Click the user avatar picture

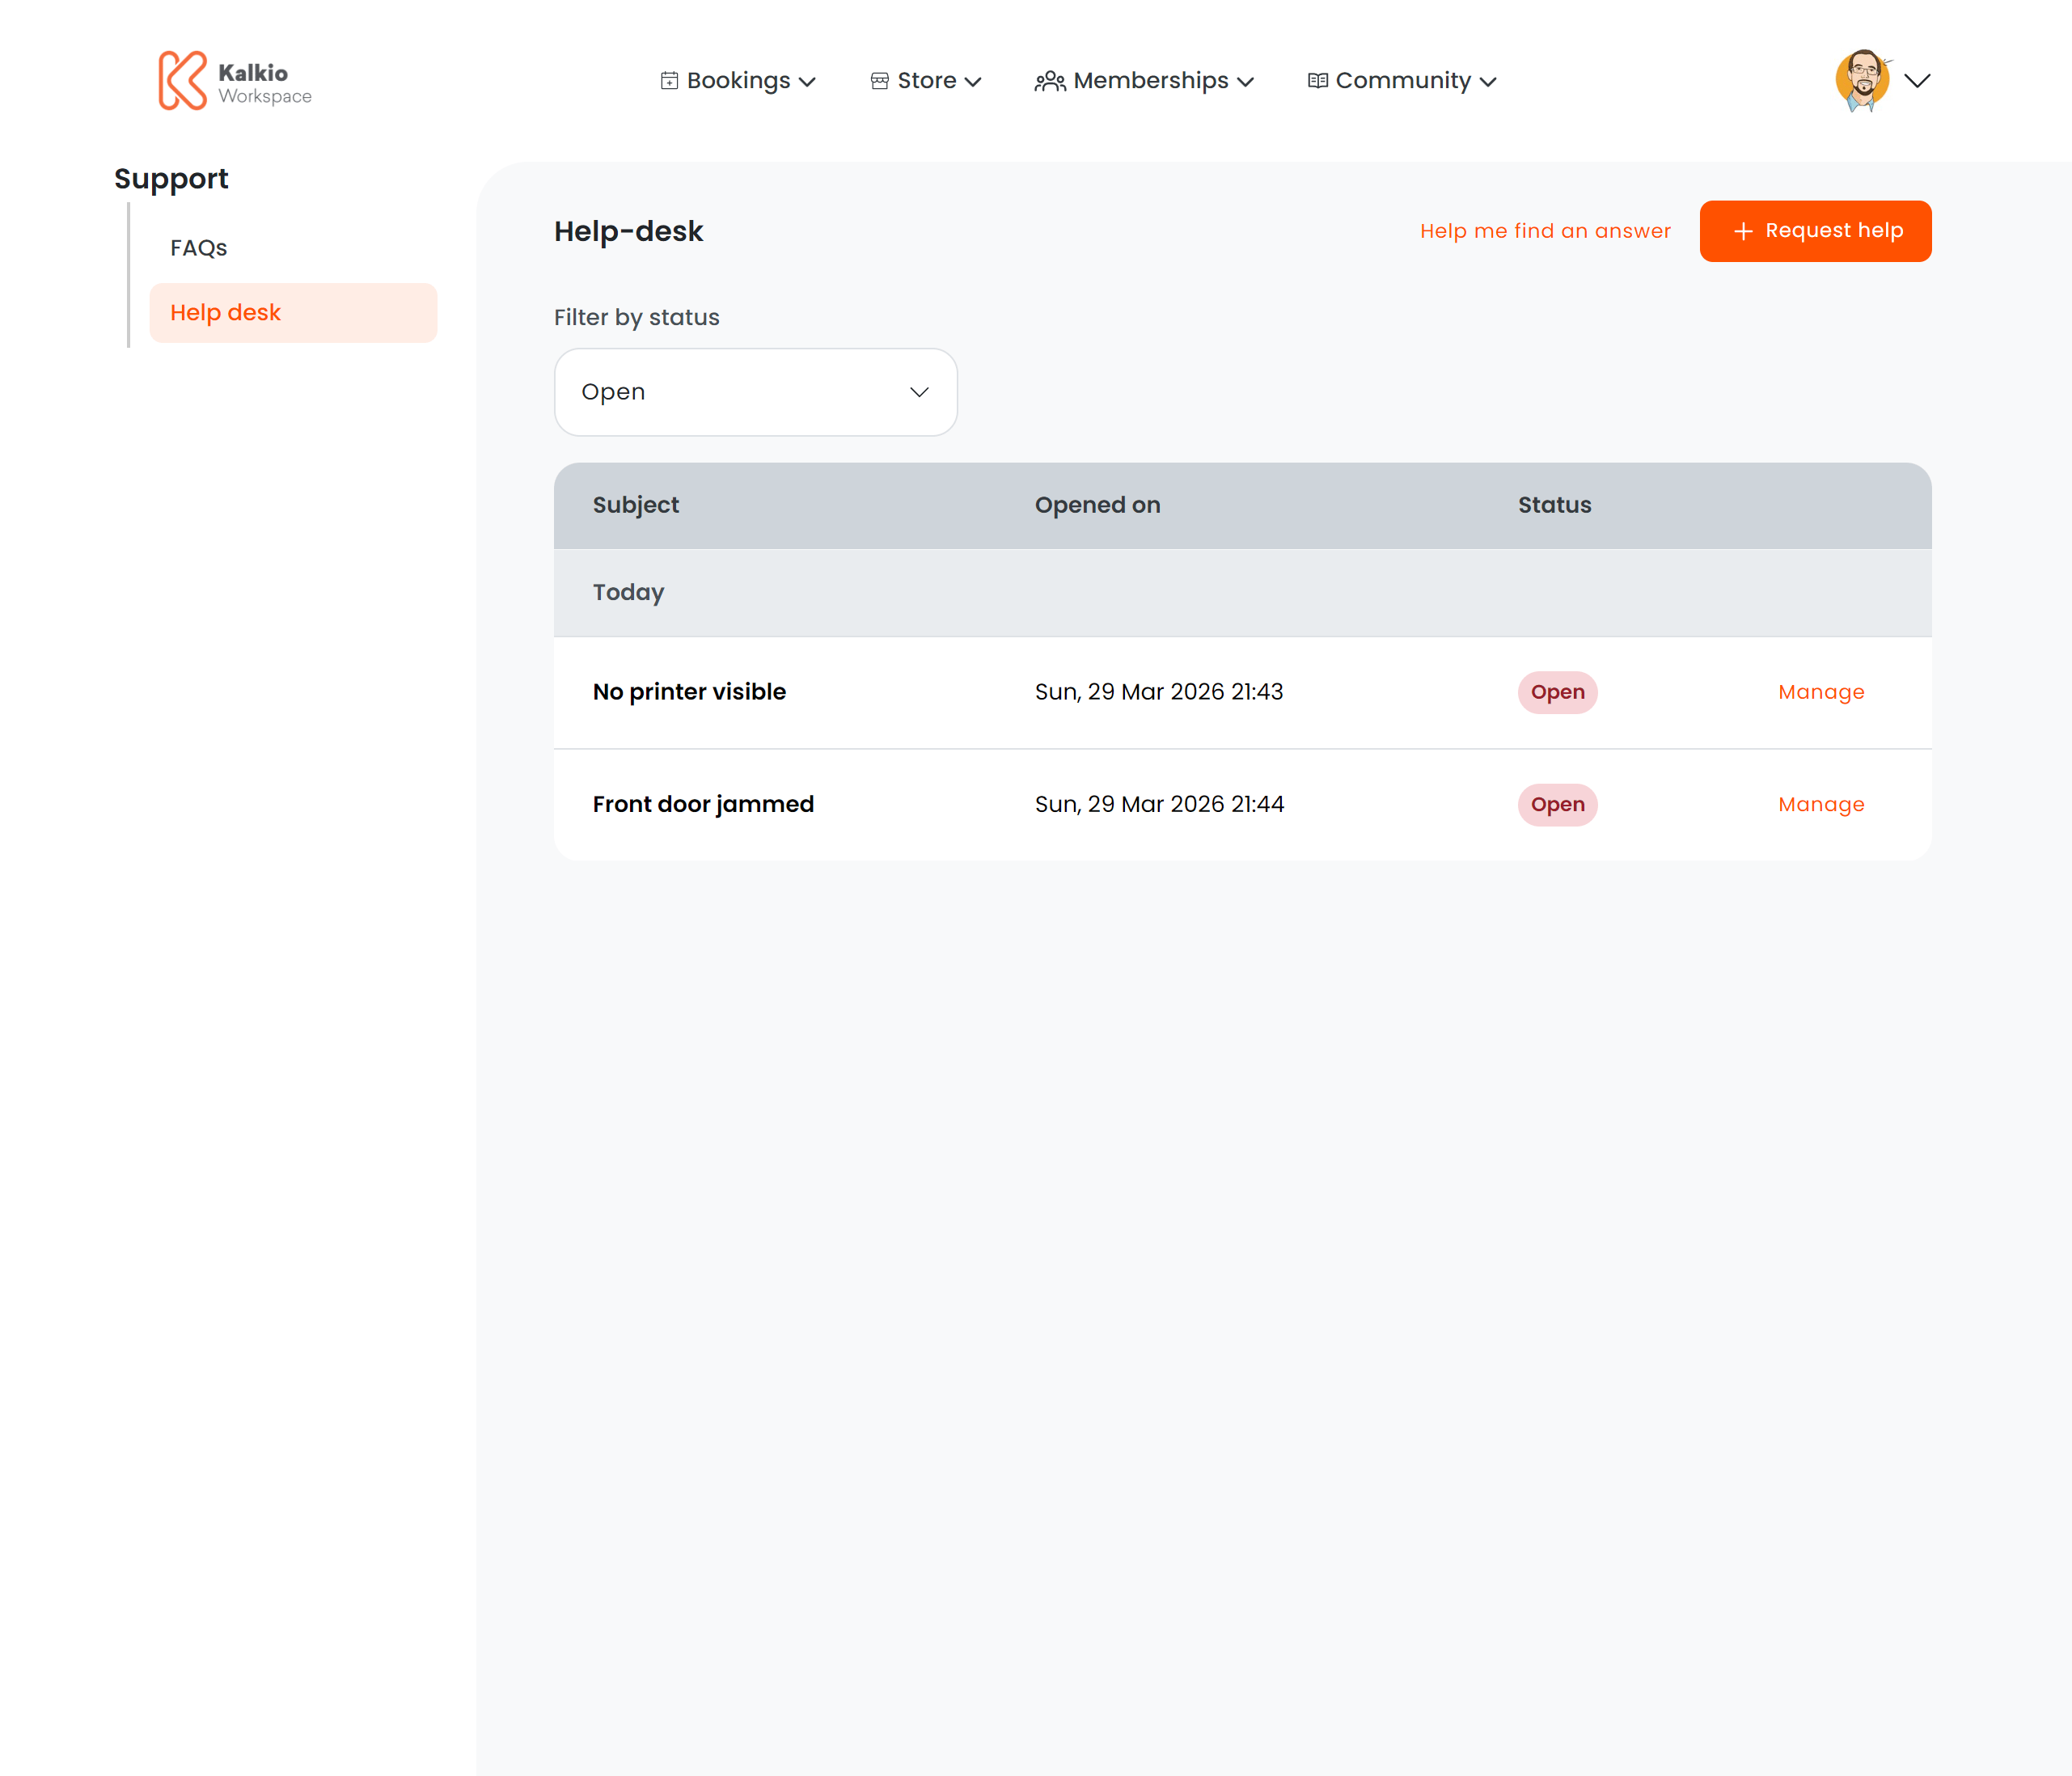tap(1863, 80)
